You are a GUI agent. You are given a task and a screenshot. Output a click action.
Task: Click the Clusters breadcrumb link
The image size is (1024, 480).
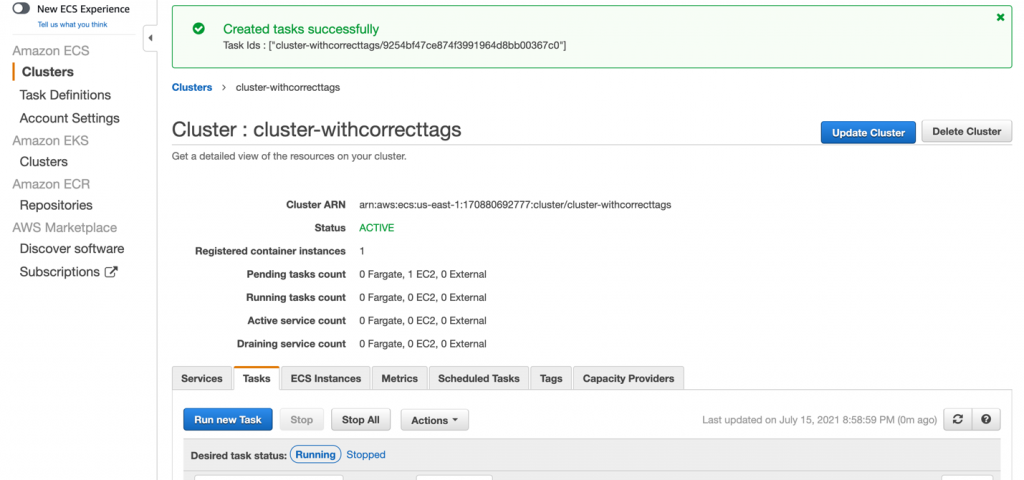click(x=192, y=87)
